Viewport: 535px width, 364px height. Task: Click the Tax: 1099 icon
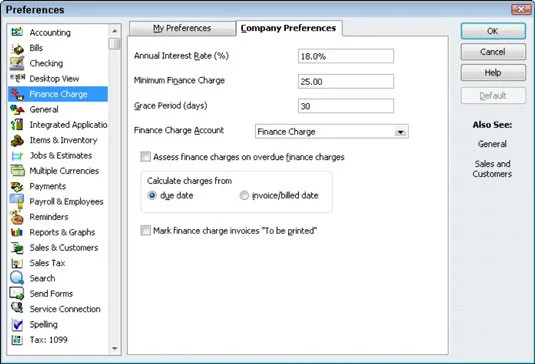click(17, 340)
